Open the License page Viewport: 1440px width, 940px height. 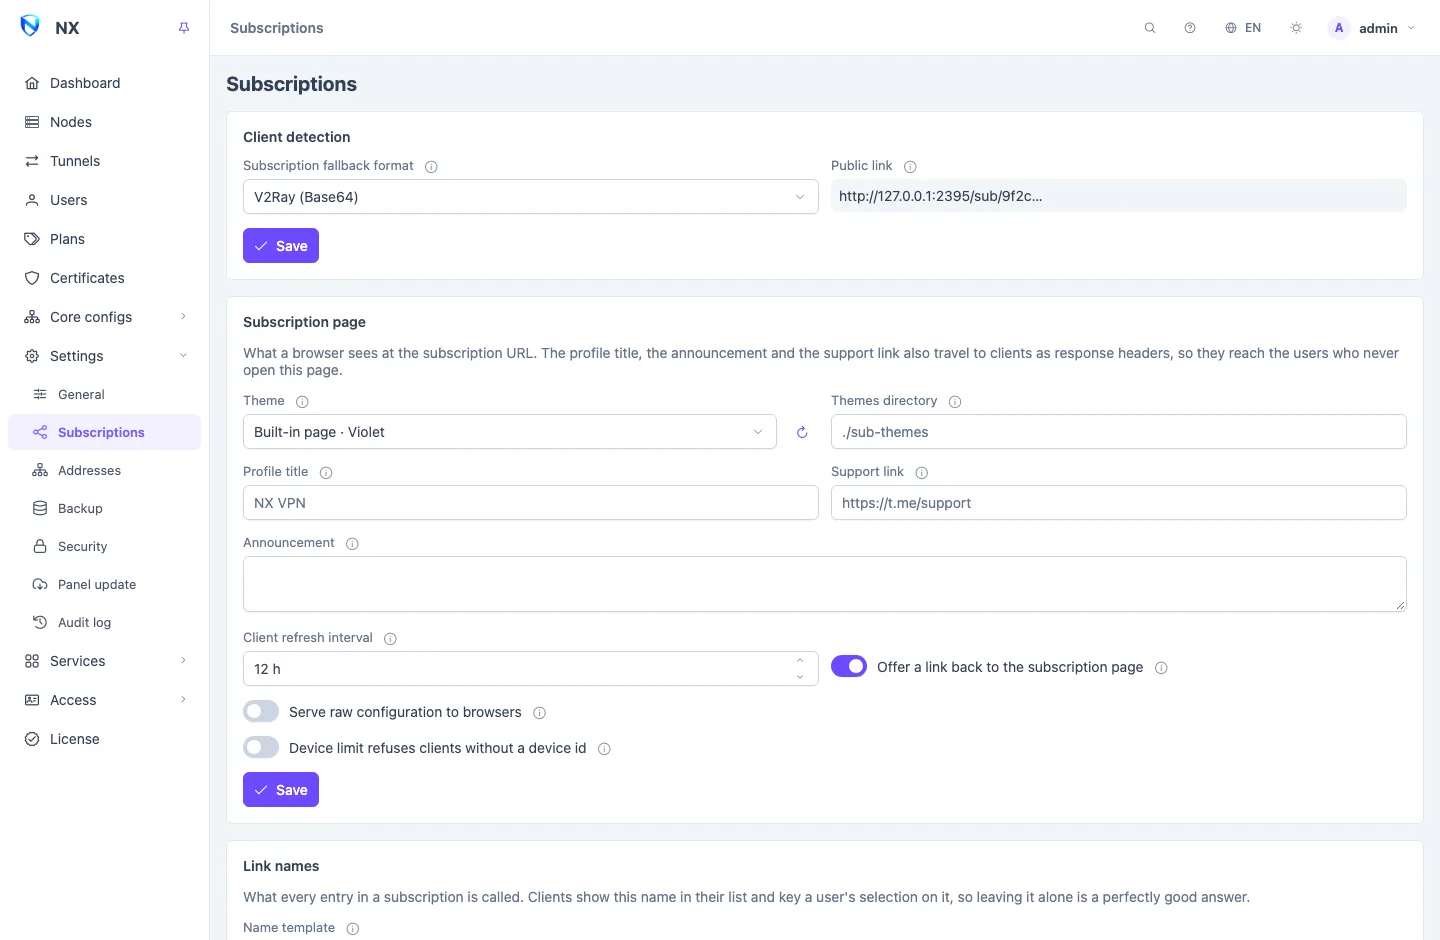click(x=104, y=739)
